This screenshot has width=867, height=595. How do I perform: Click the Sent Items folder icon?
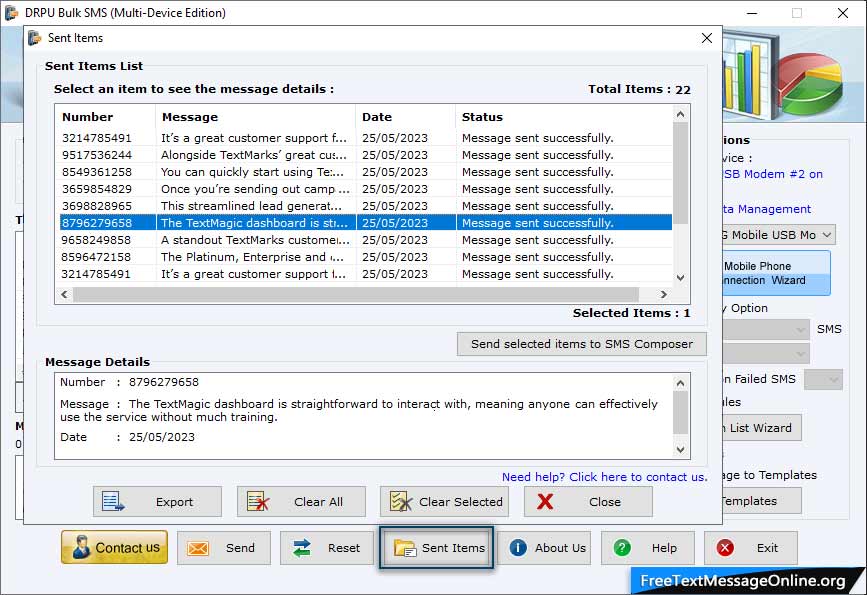click(x=405, y=548)
